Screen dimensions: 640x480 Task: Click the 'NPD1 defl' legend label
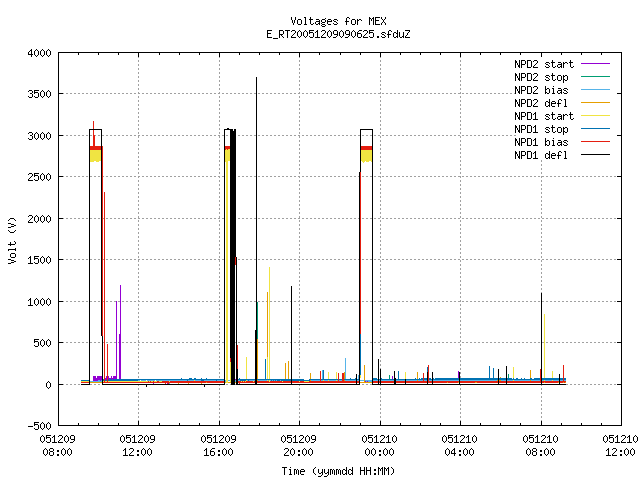541,155
